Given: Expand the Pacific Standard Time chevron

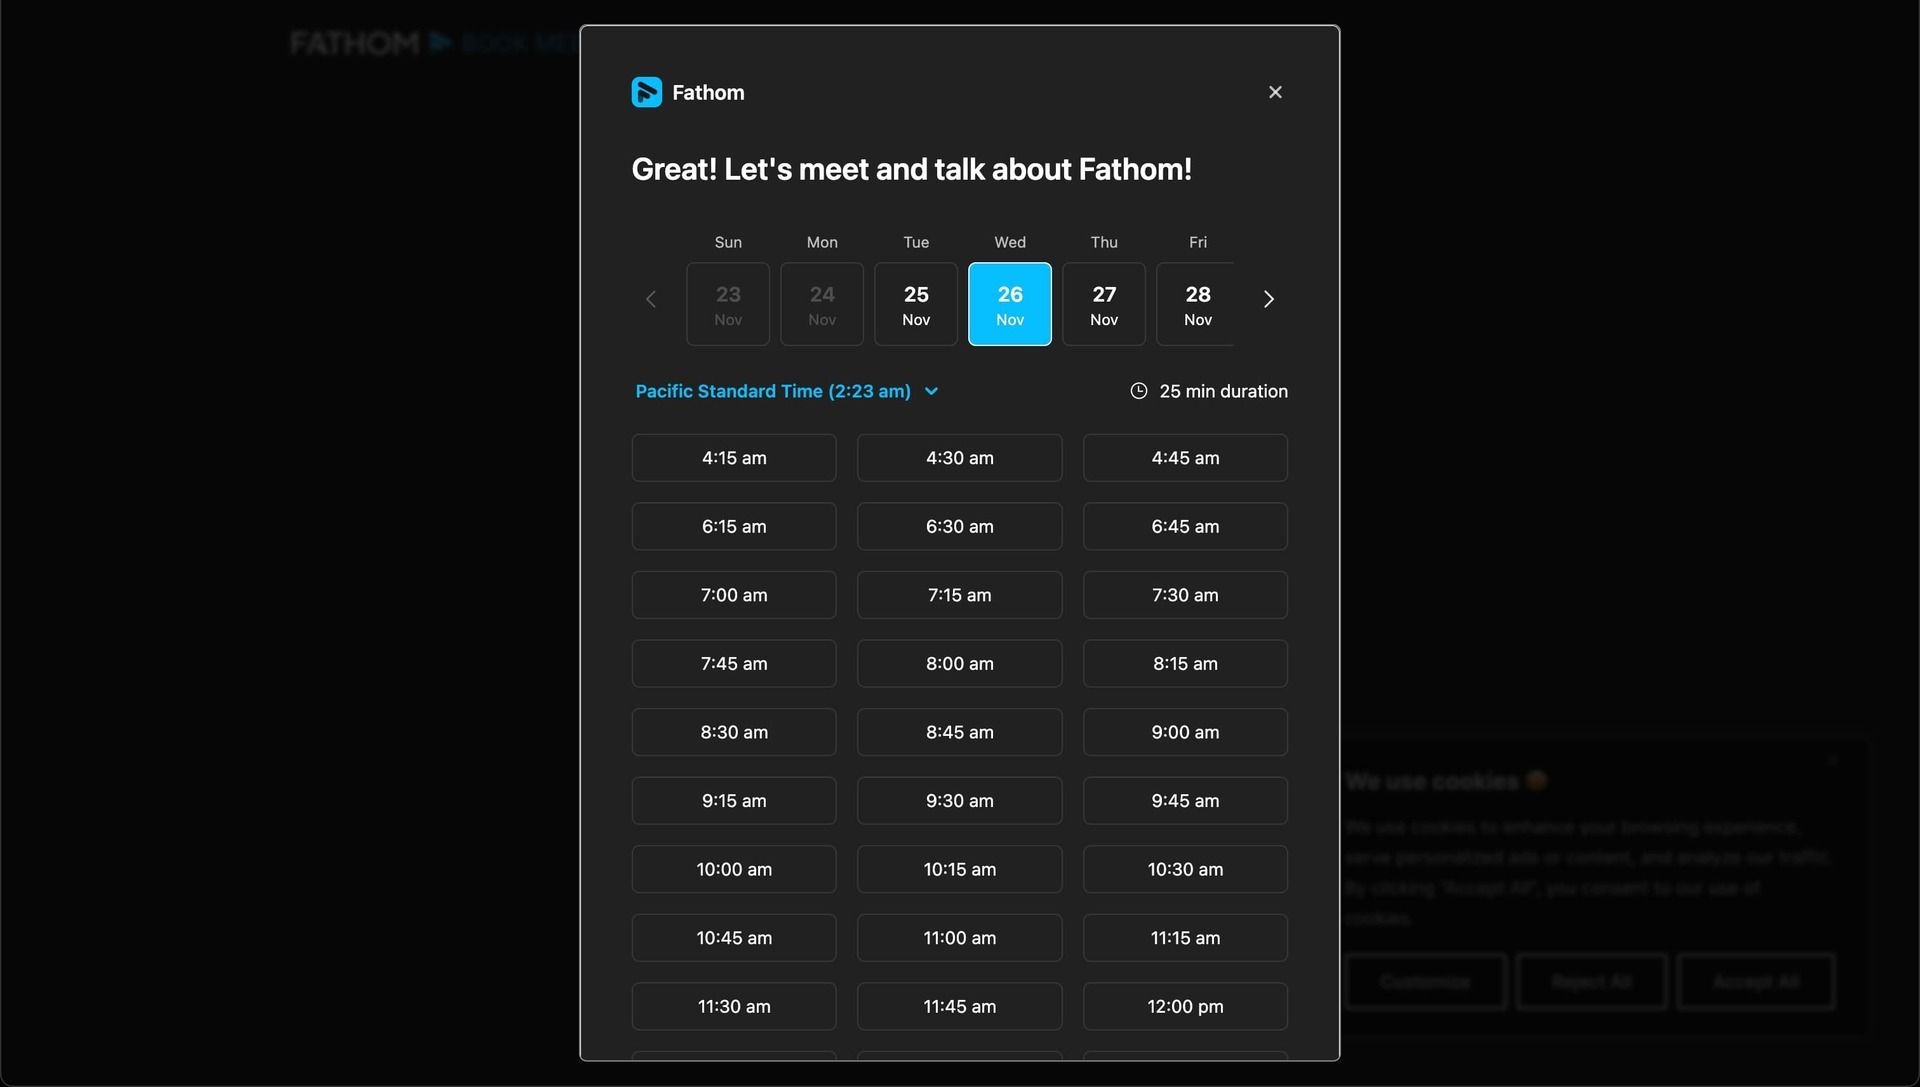Looking at the screenshot, I should [x=931, y=391].
